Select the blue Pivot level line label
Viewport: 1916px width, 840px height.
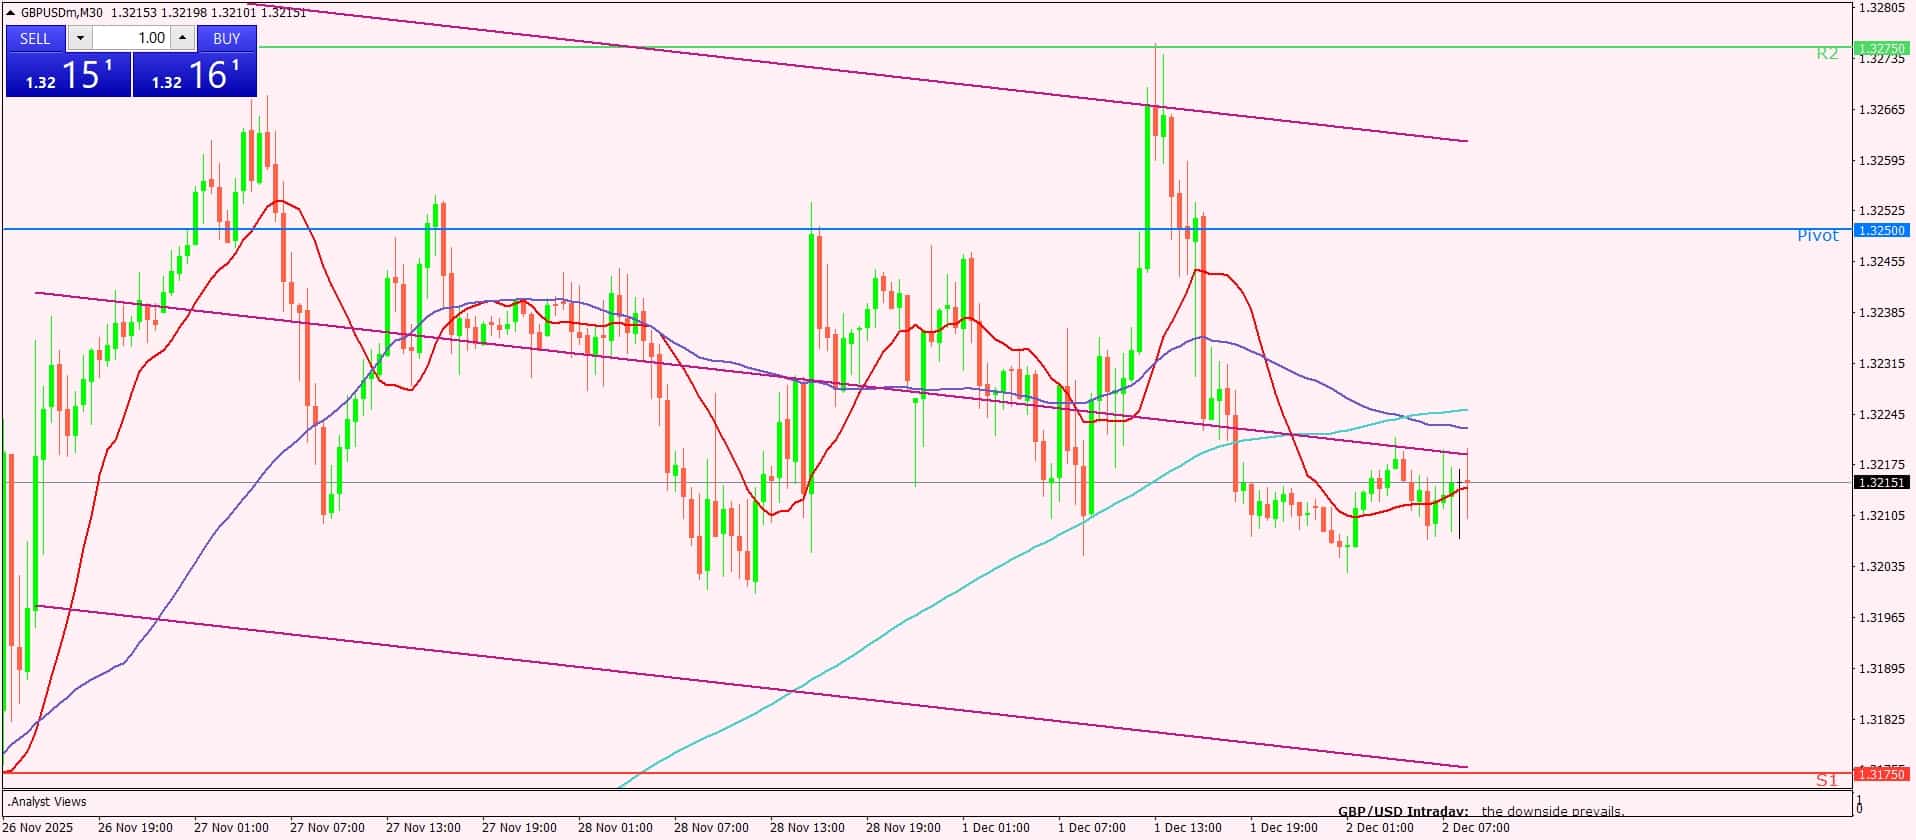1817,236
